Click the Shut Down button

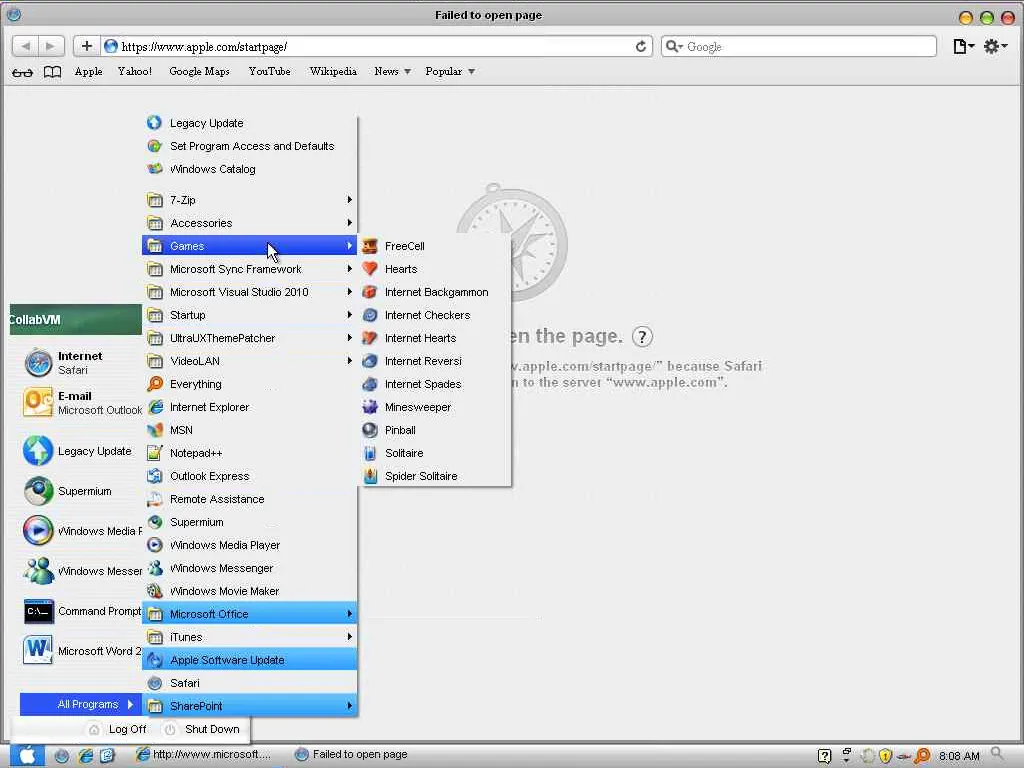(x=202, y=729)
